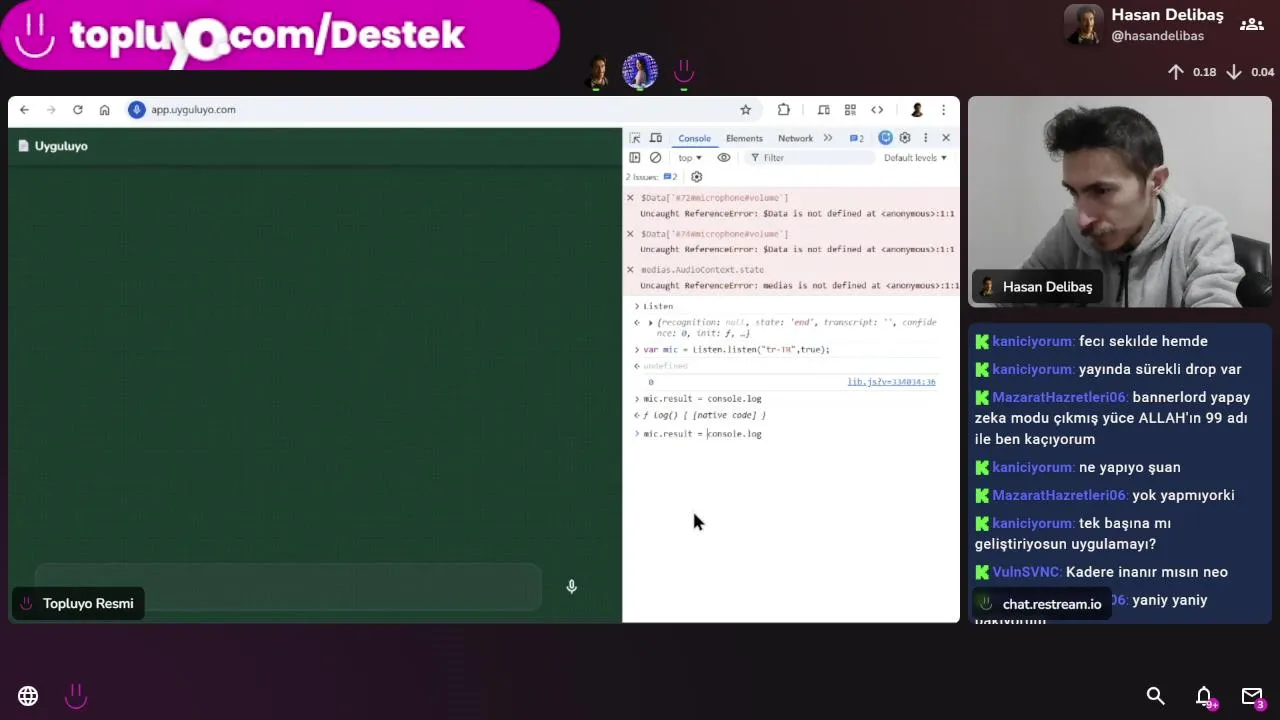The height and width of the screenshot is (720, 1280).
Task: Open the notifications bell
Action: click(x=1204, y=696)
